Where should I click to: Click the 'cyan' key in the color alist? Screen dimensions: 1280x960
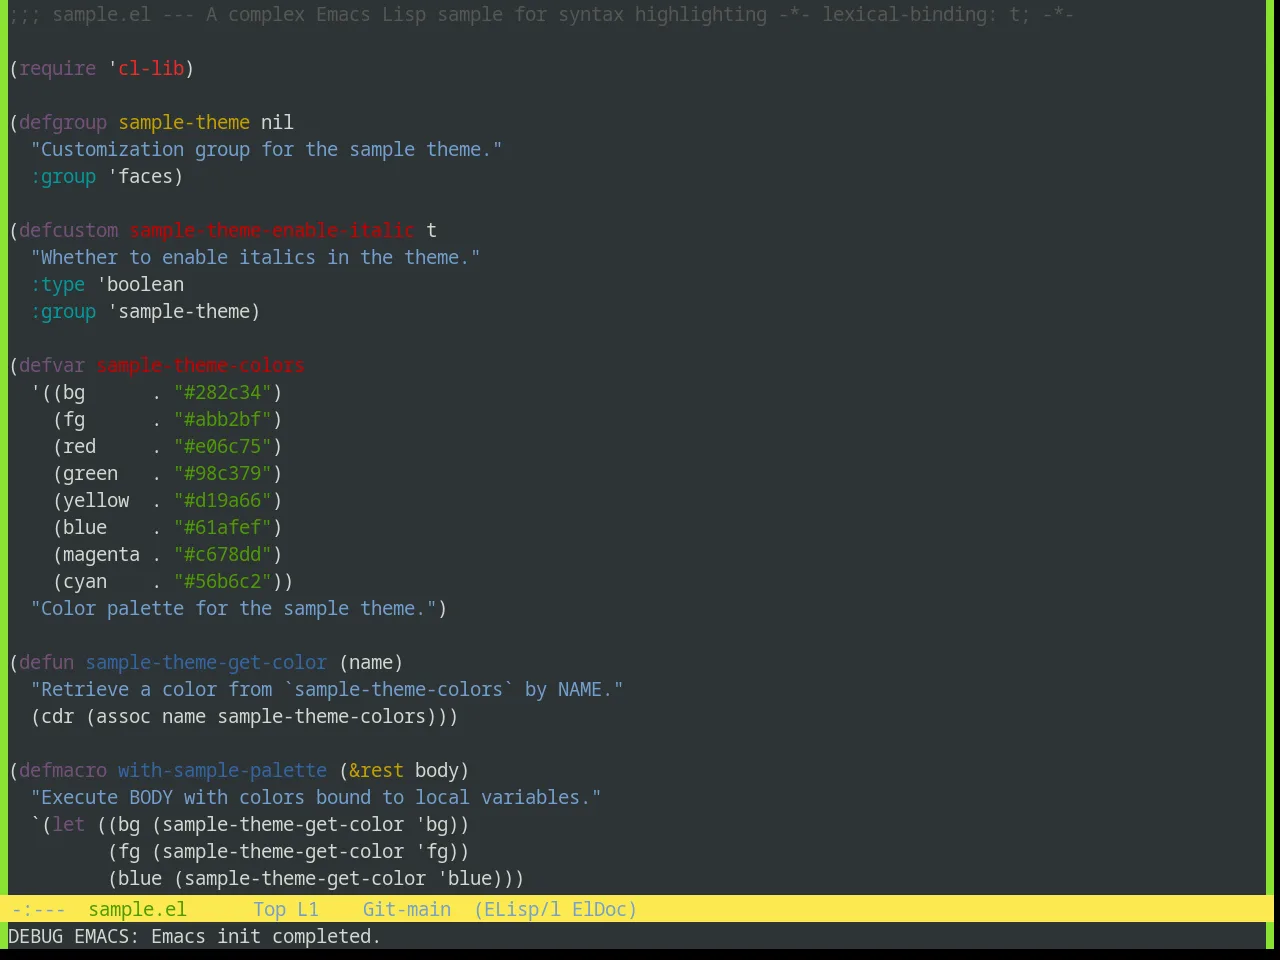85,581
